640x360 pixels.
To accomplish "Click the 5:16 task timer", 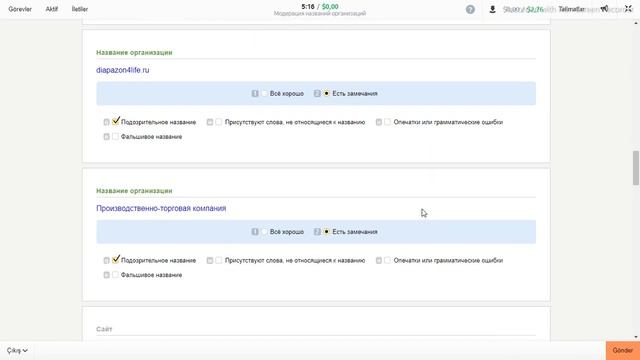I will pos(308,7).
